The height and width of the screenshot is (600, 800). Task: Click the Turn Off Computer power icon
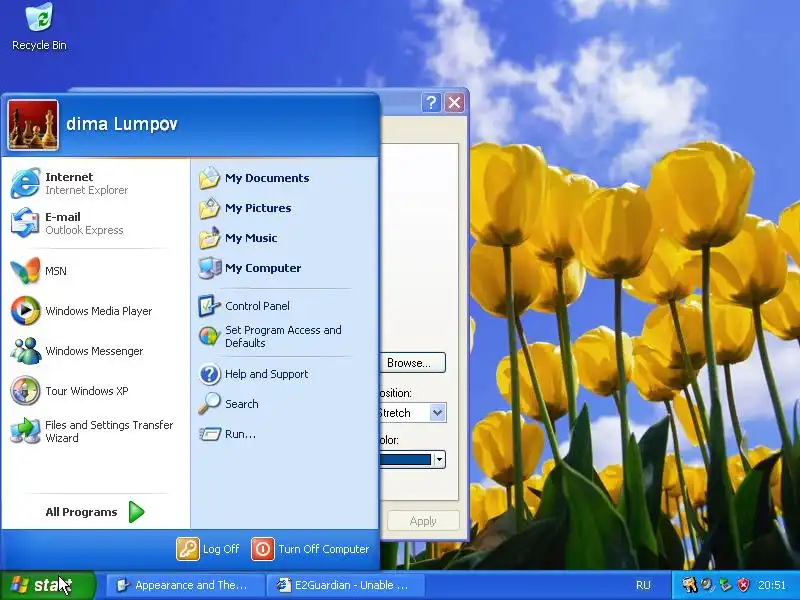[263, 549]
